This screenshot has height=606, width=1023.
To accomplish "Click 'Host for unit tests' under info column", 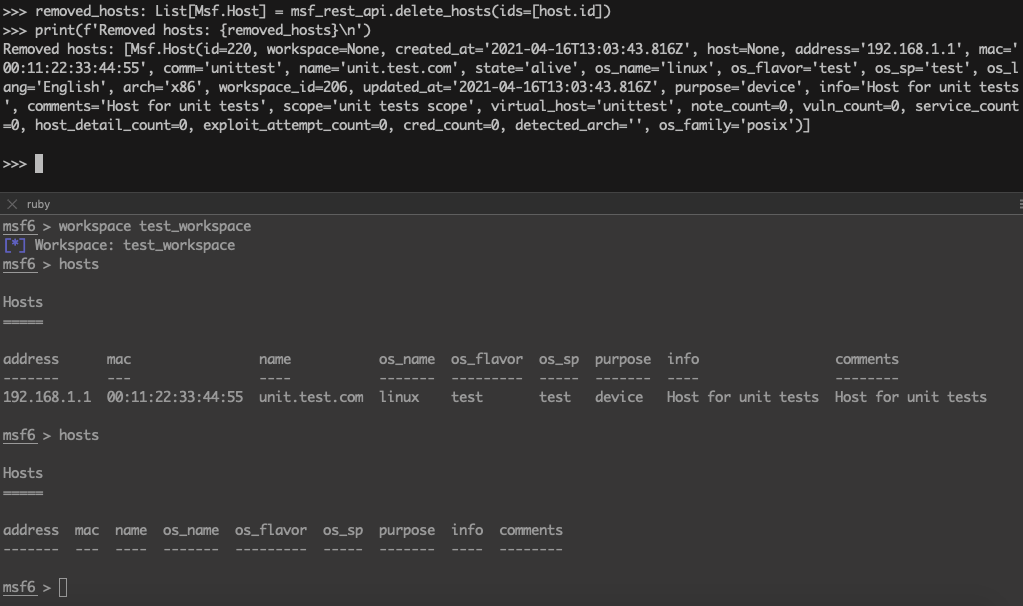I will click(x=742, y=397).
